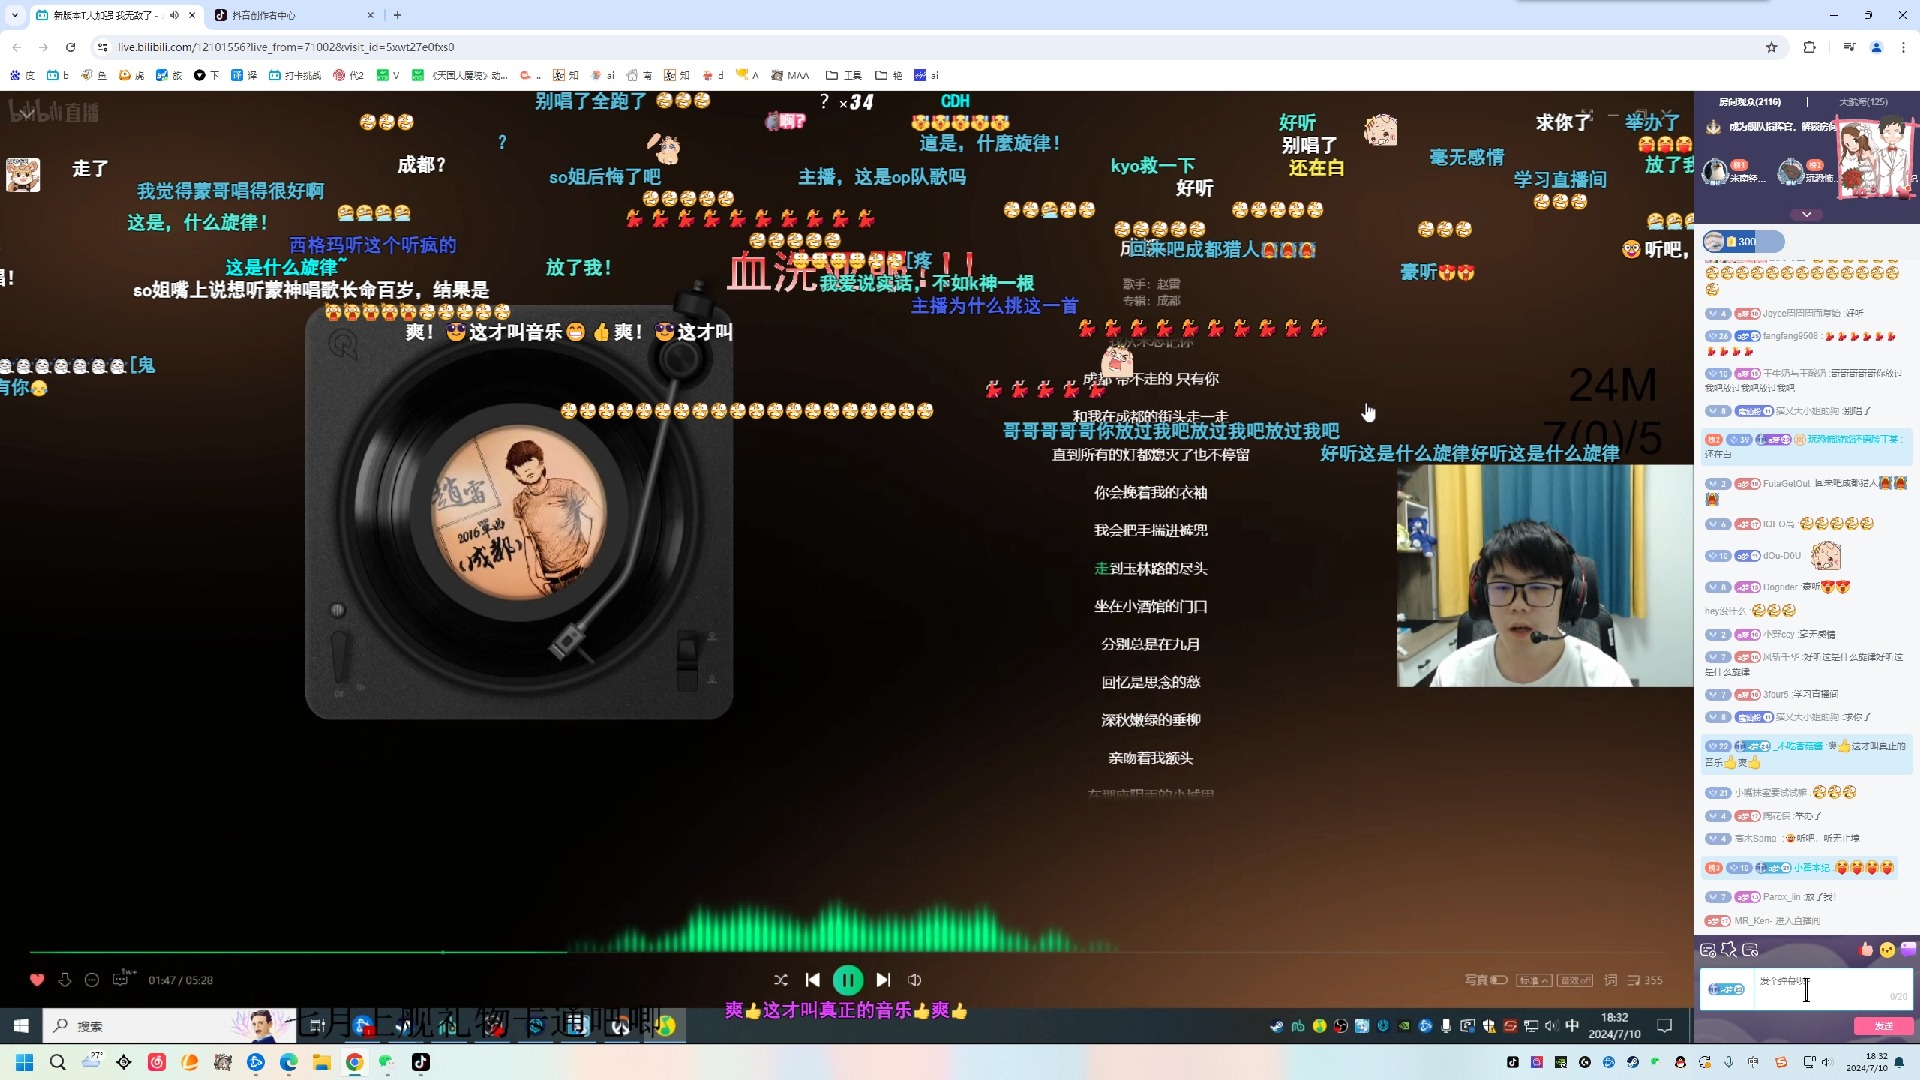Send the chat message with 发送 button
Viewport: 1920px width, 1080px height.
click(x=1883, y=1026)
